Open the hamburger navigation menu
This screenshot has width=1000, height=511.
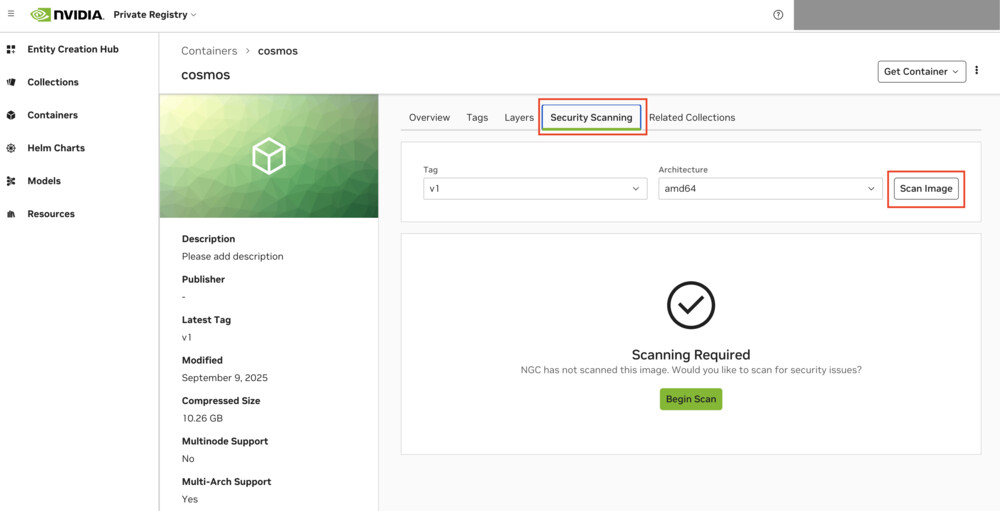click(x=11, y=14)
